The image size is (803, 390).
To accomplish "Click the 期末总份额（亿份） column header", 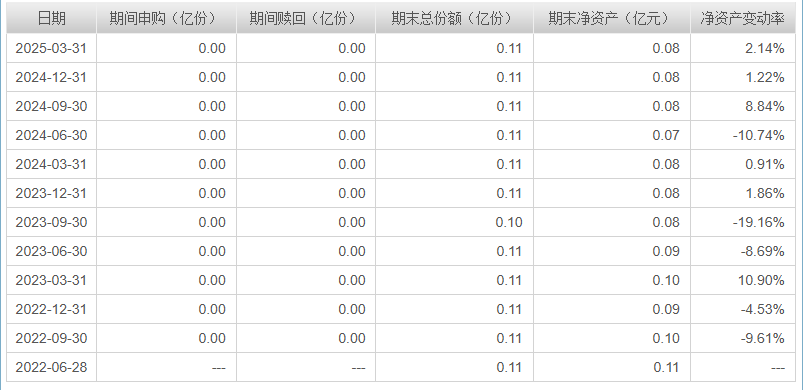I will (455, 19).
